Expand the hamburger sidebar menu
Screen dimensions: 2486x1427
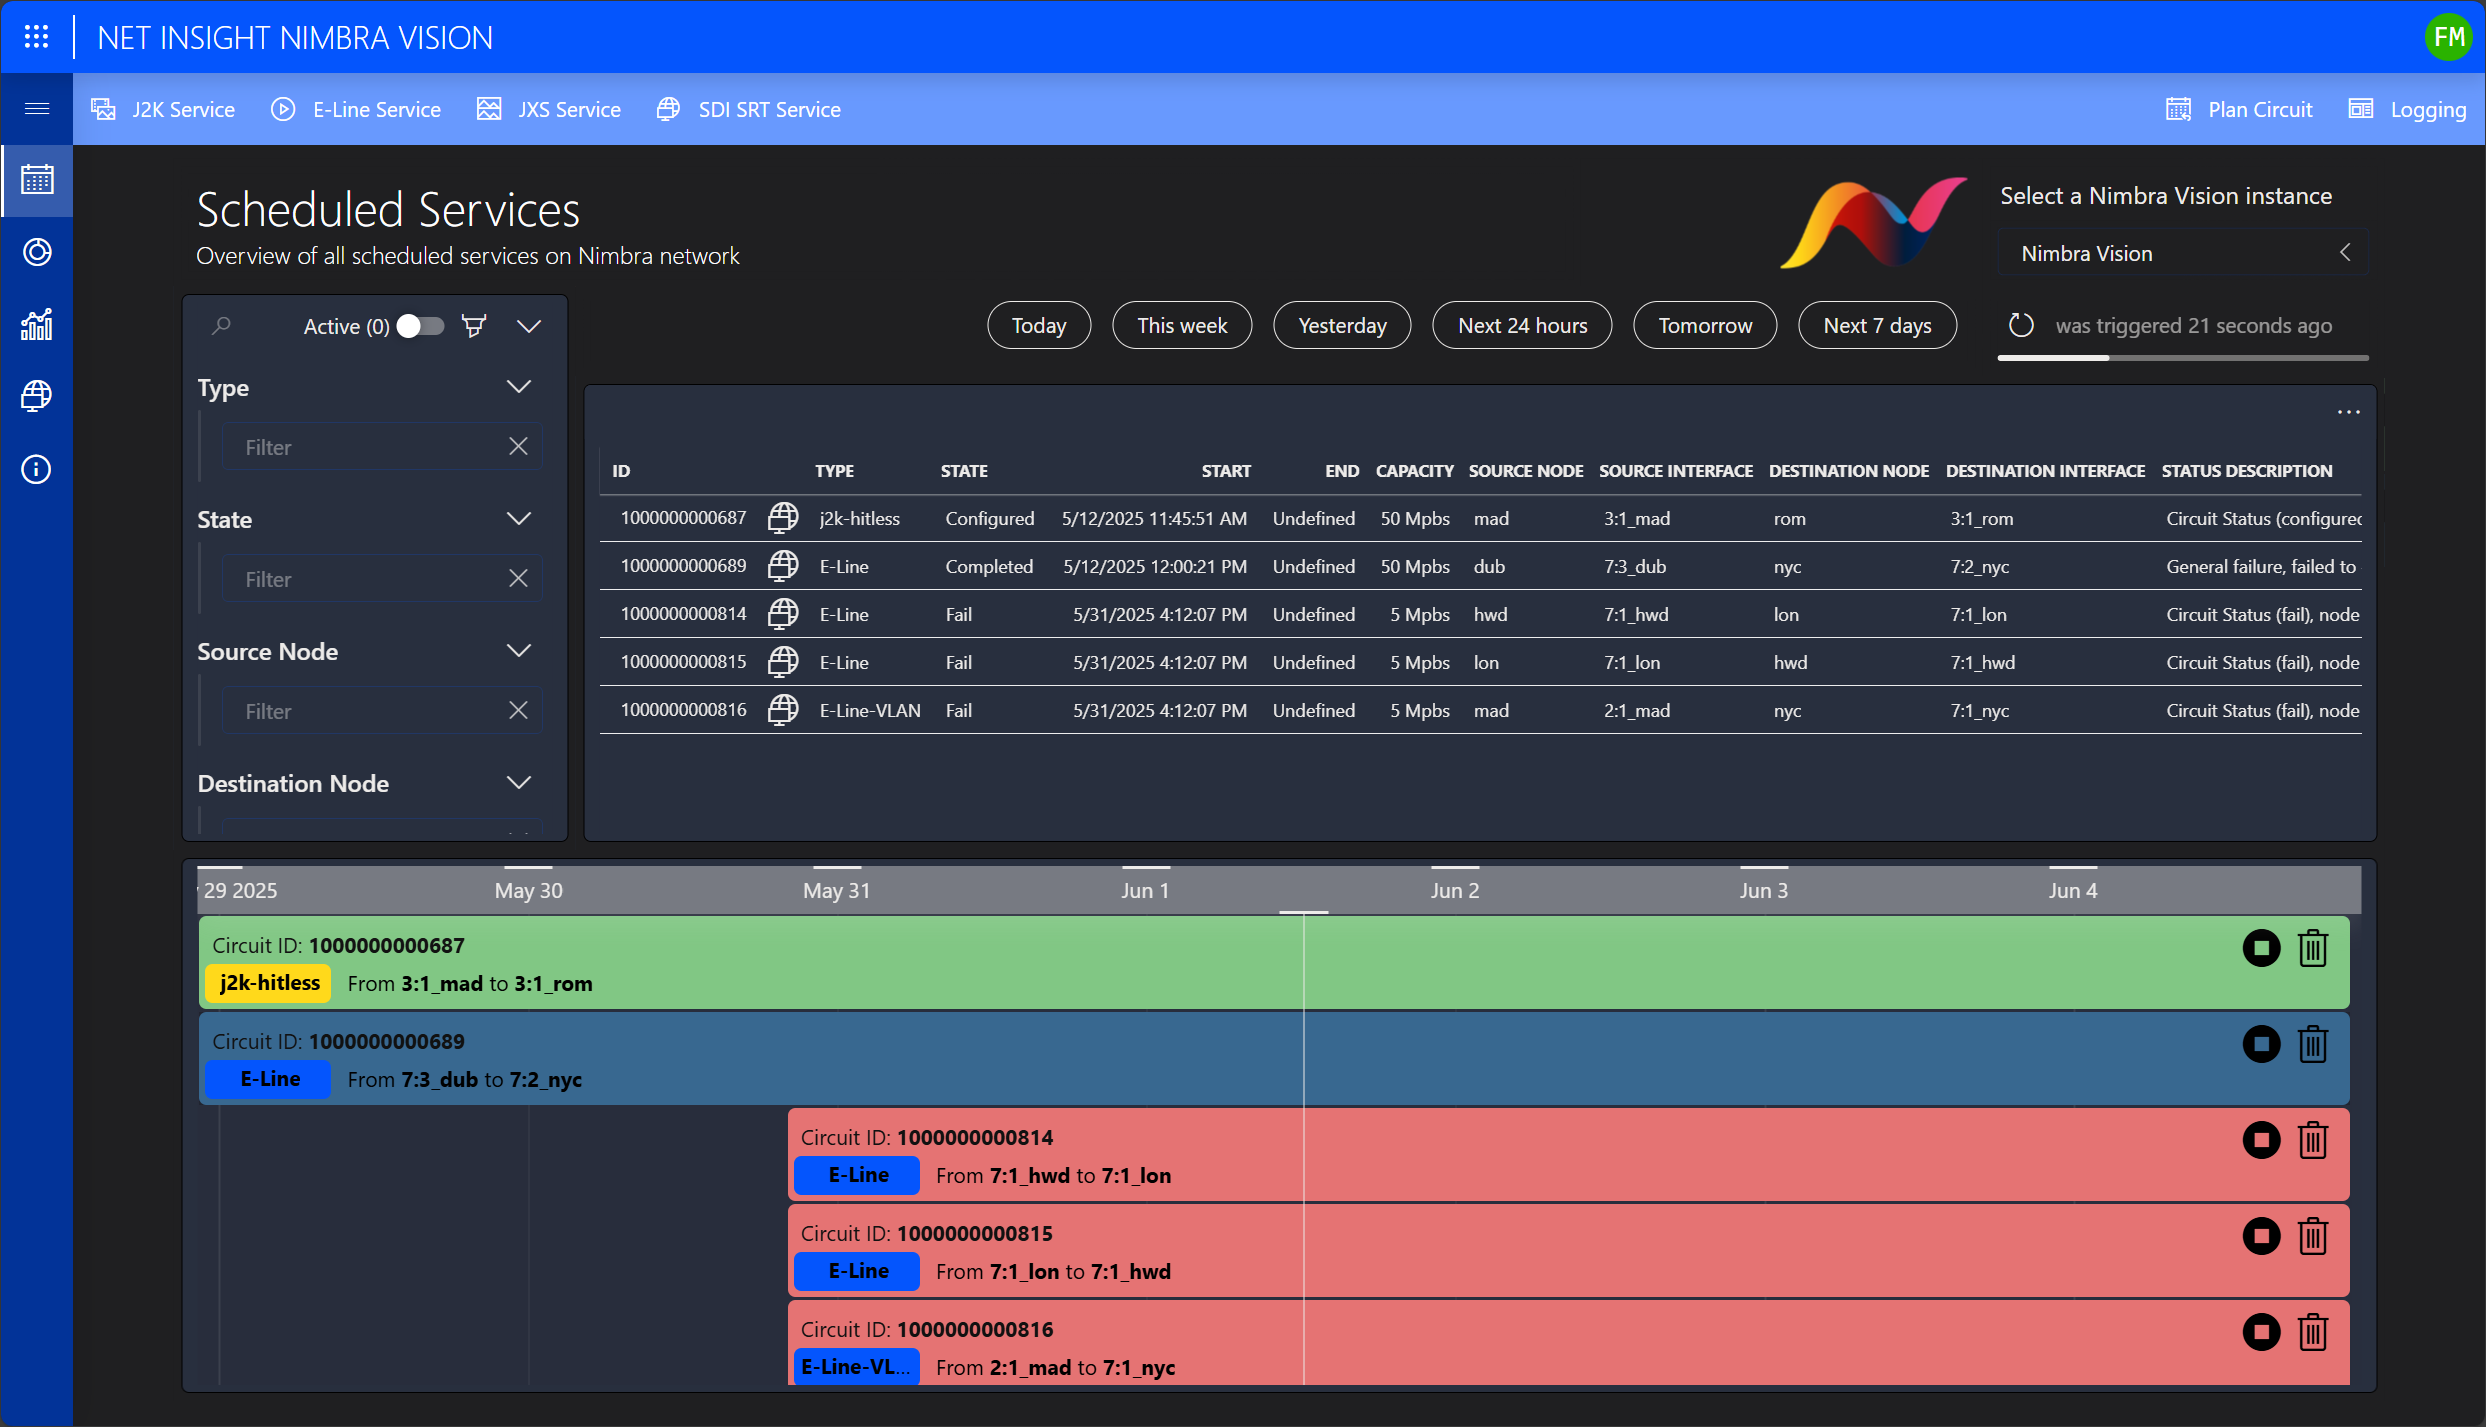click(x=37, y=109)
